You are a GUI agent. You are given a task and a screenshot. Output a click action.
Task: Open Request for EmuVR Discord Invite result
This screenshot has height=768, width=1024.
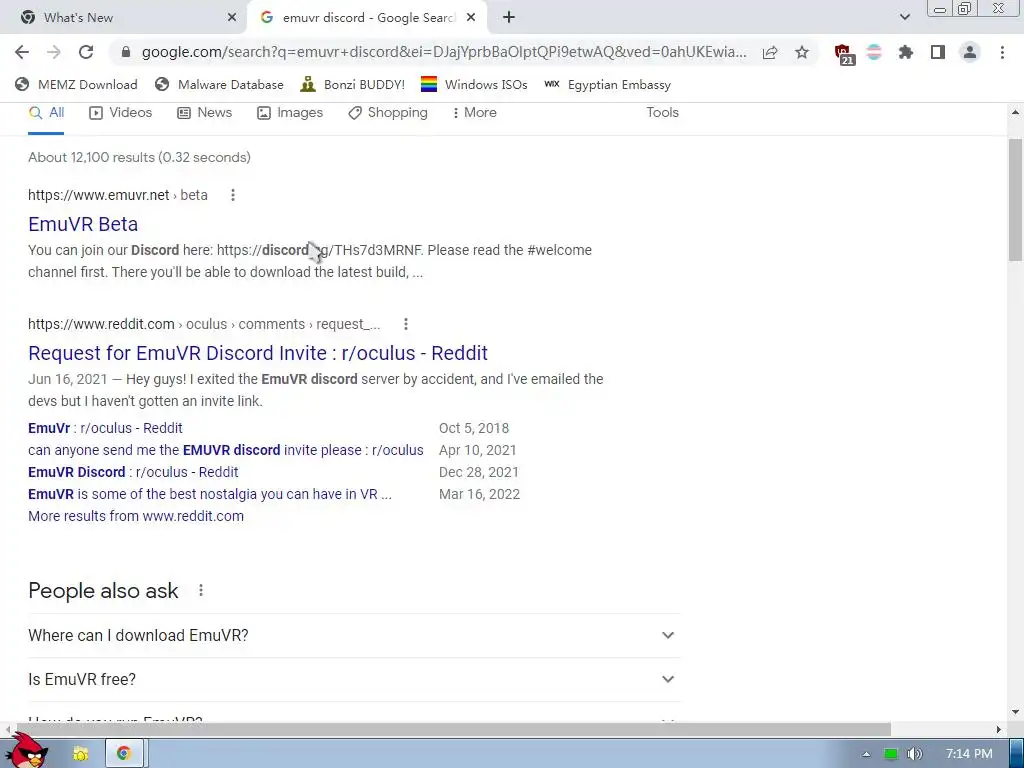coord(258,353)
